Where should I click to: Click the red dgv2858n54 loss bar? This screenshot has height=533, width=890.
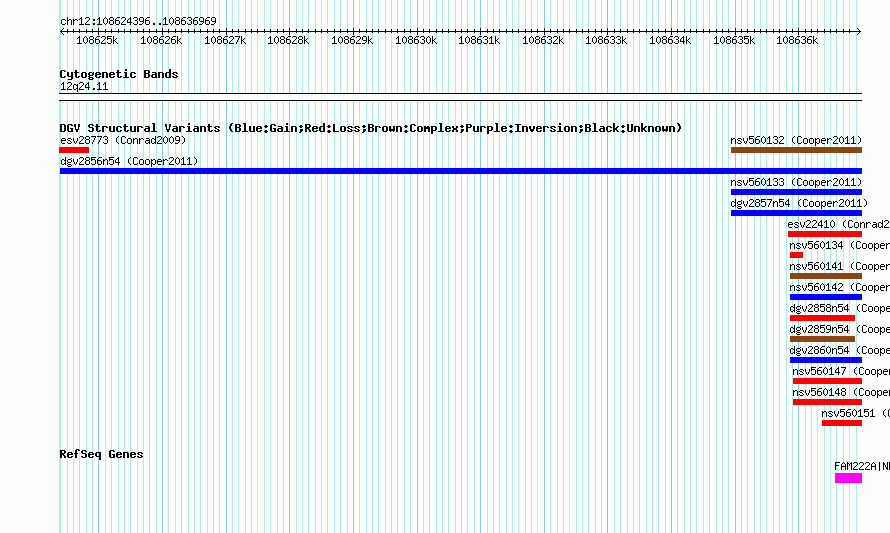822,318
